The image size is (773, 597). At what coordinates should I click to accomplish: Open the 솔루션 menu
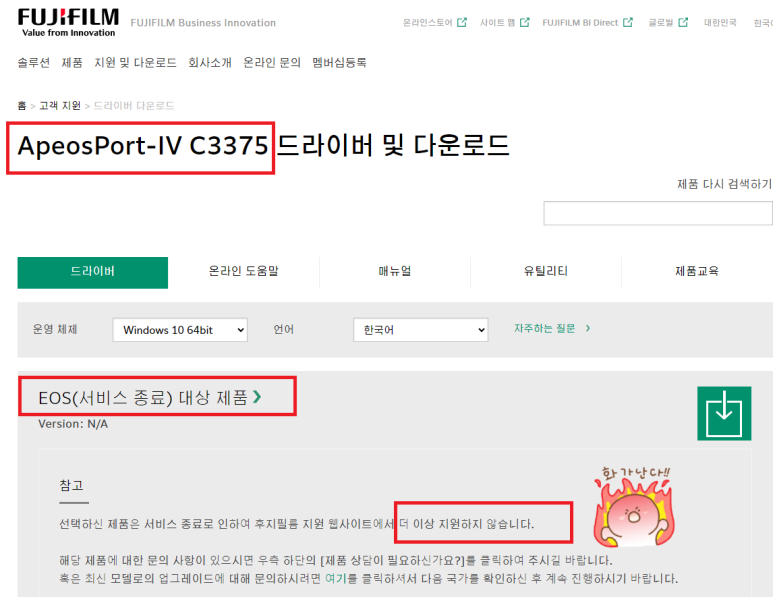tap(34, 63)
